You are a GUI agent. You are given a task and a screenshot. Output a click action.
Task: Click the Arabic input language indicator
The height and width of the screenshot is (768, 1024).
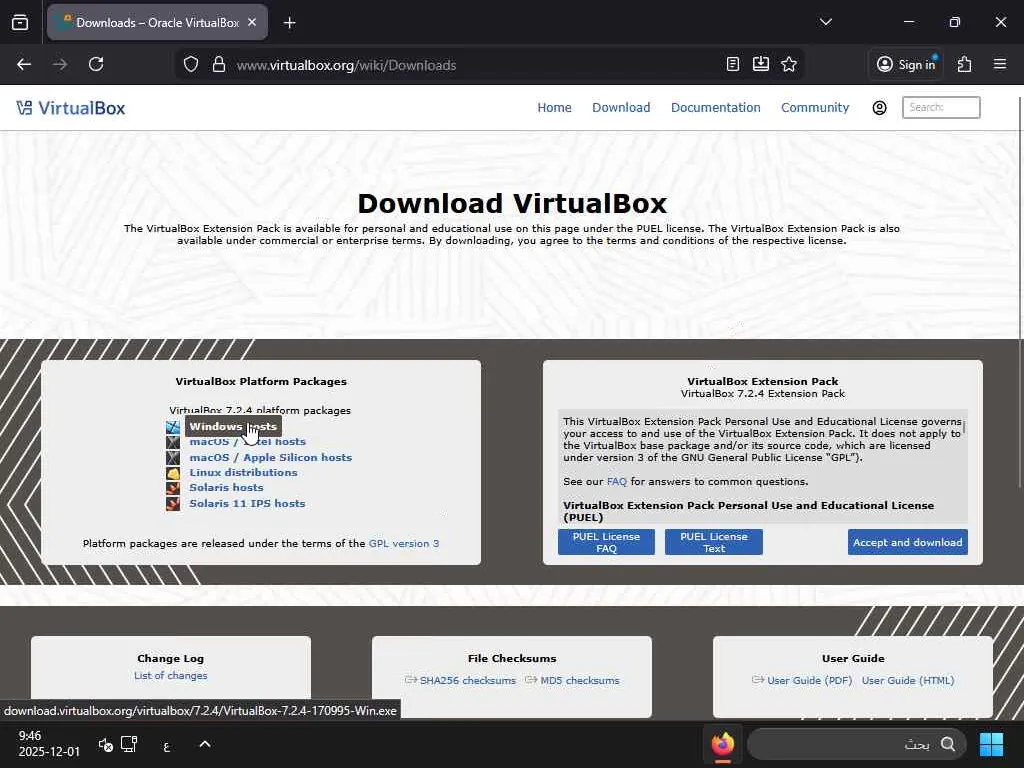(167, 745)
